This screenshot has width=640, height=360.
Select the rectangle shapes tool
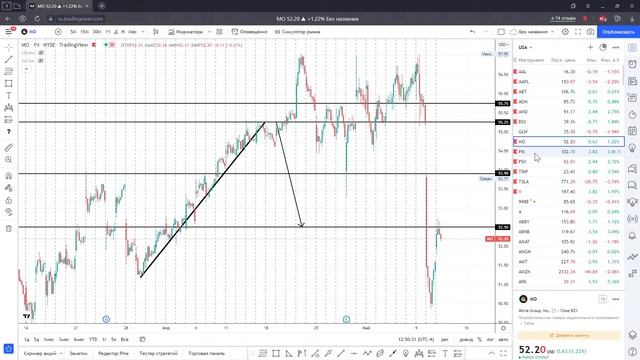point(9,83)
